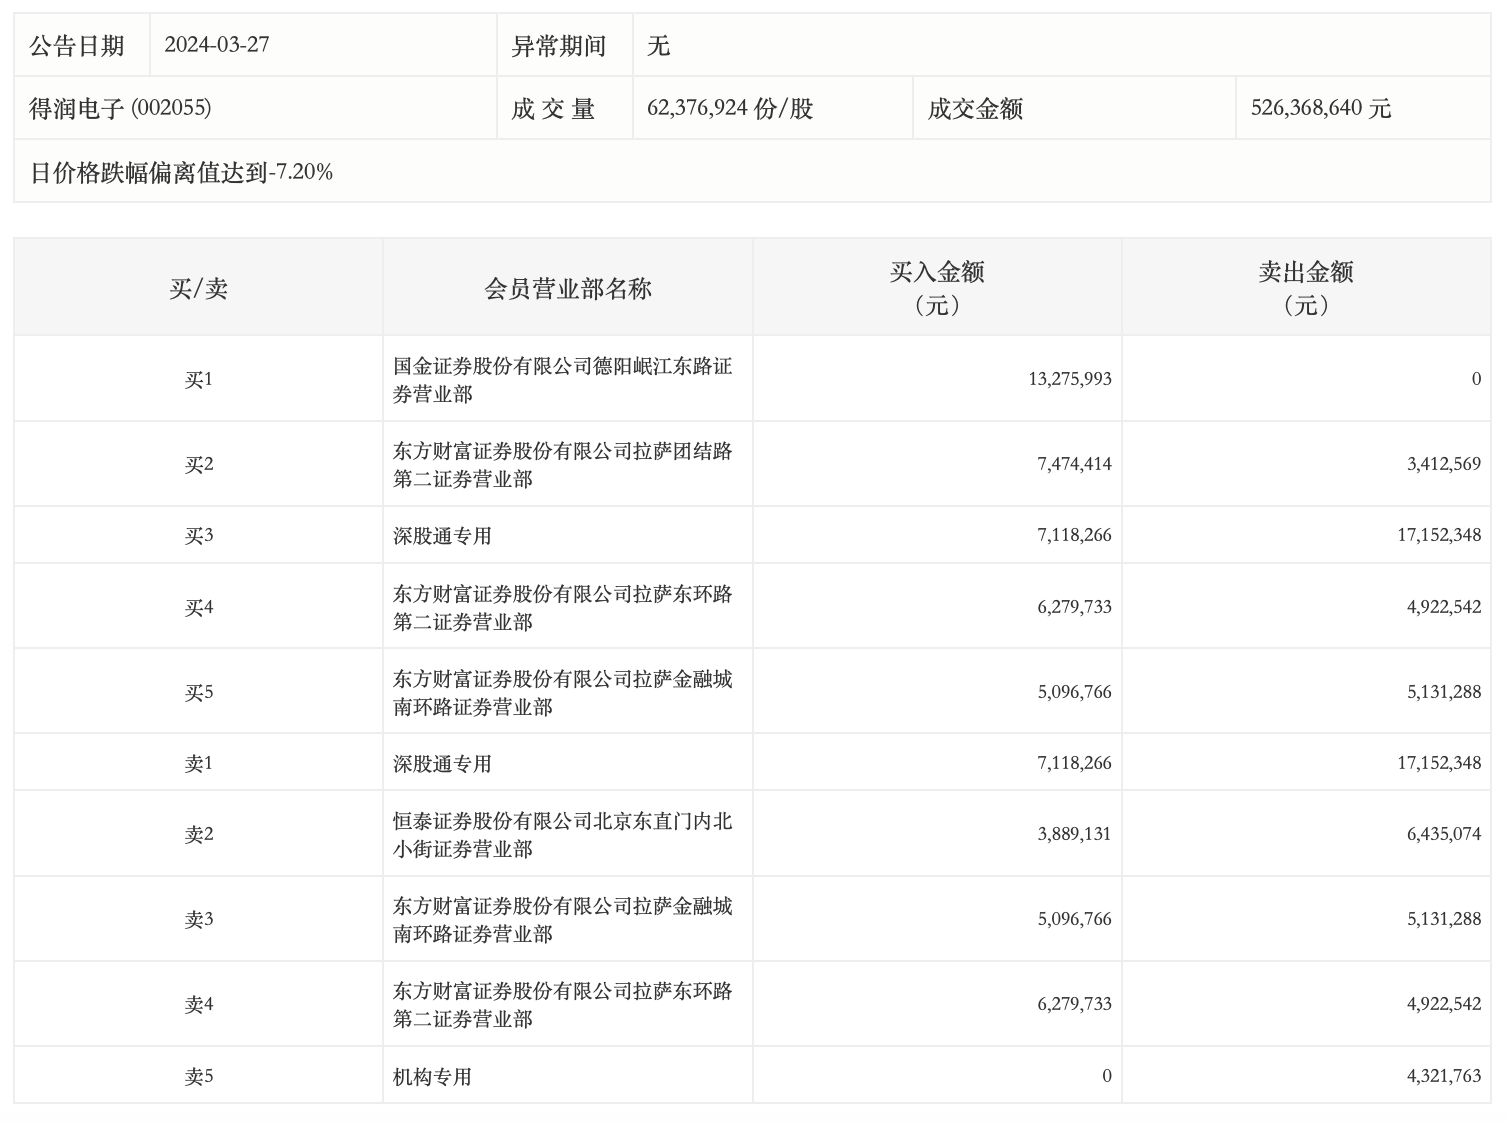Viewport: 1508px width, 1124px height.
Task: Click 深股通专用 in the 买3 row
Action: (x=442, y=536)
